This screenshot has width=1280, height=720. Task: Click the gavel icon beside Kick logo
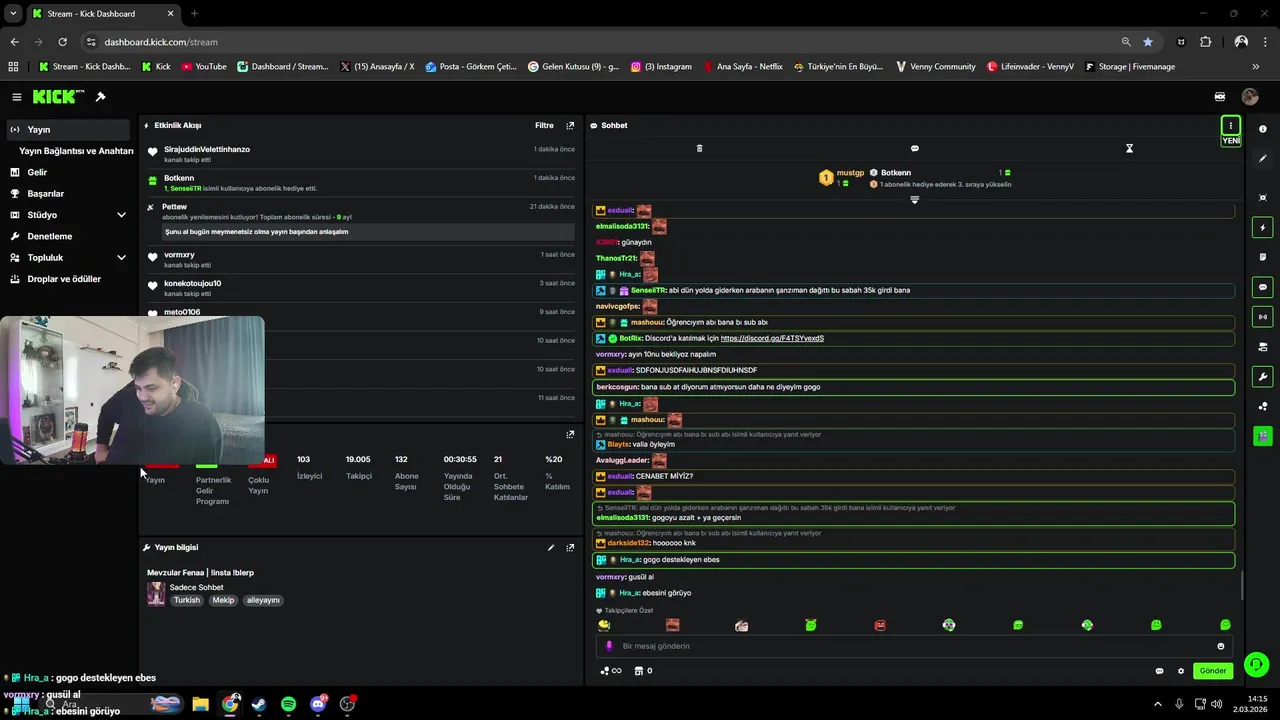(100, 97)
